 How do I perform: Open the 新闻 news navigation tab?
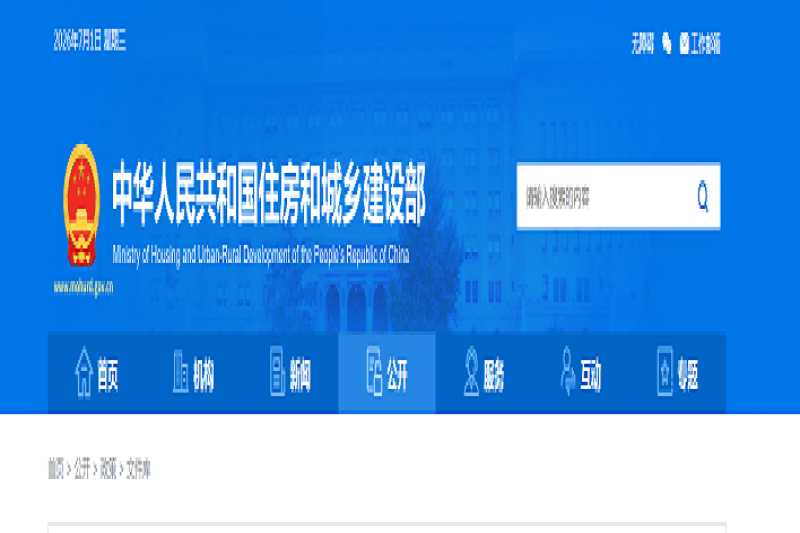(290, 373)
